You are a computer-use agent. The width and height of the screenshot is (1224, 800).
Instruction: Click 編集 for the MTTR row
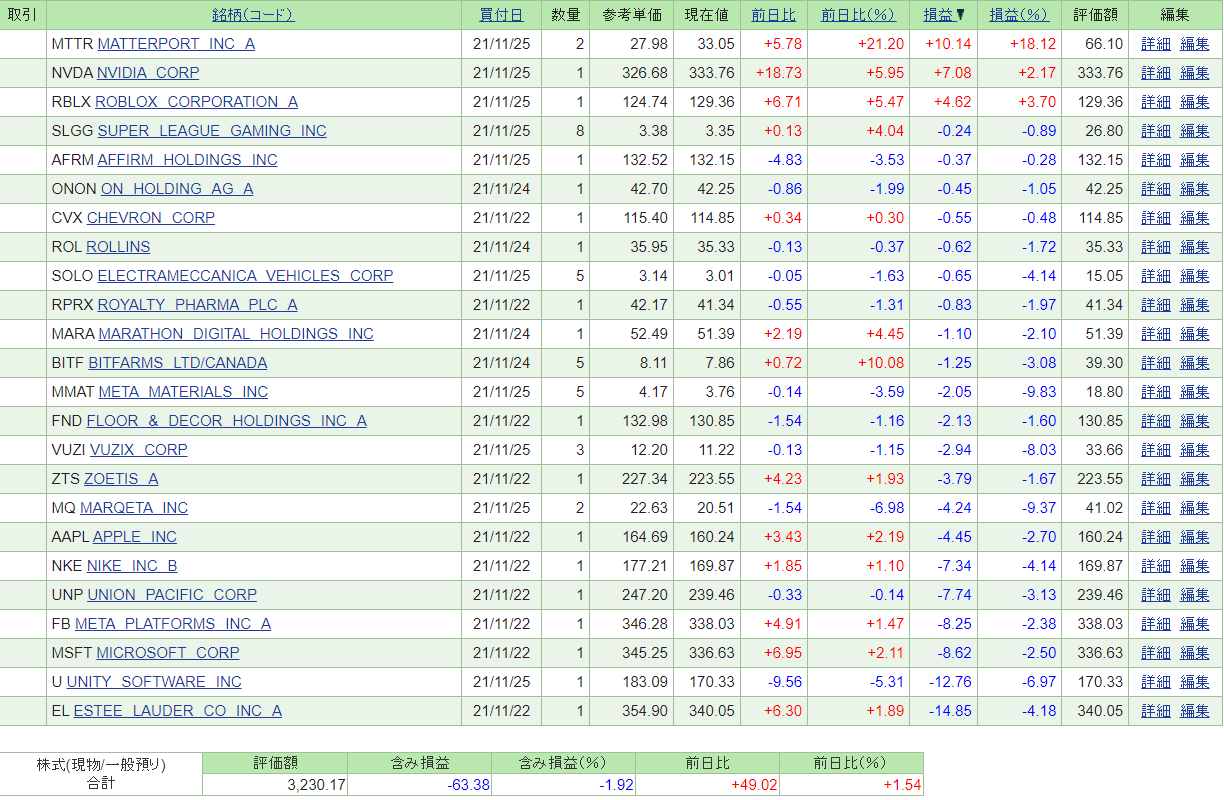[1195, 44]
